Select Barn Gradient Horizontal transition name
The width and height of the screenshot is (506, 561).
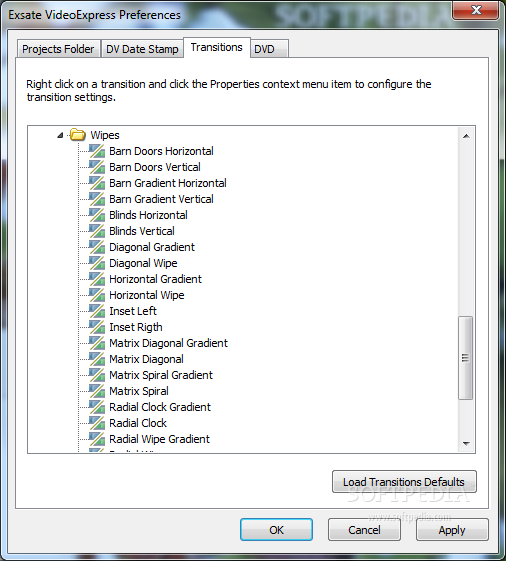tap(168, 183)
